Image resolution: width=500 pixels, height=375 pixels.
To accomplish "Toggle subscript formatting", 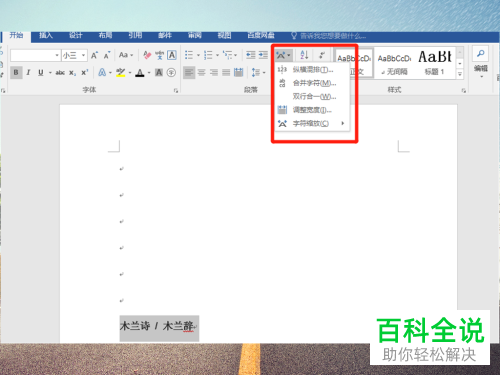I will pos(72,72).
